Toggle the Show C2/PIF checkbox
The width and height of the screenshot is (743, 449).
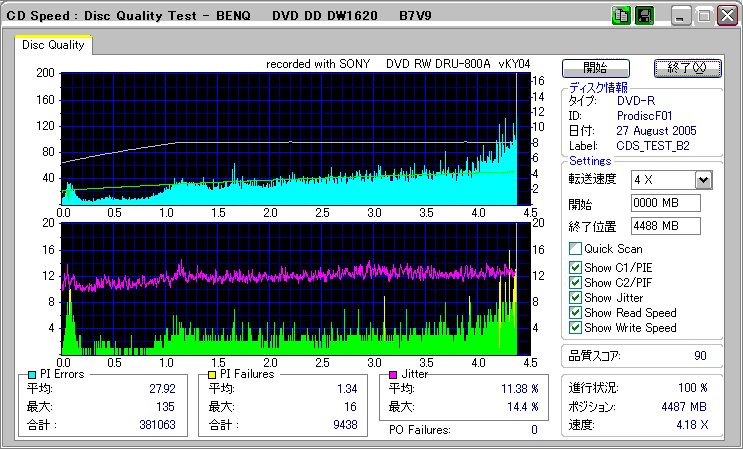(575, 283)
